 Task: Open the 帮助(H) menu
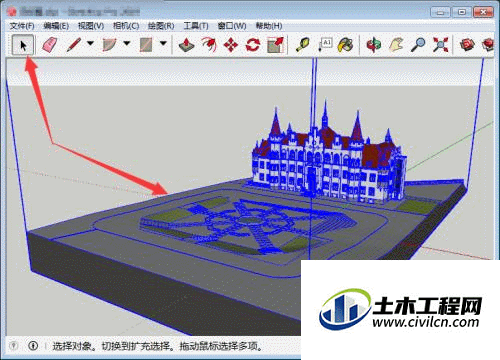269,26
